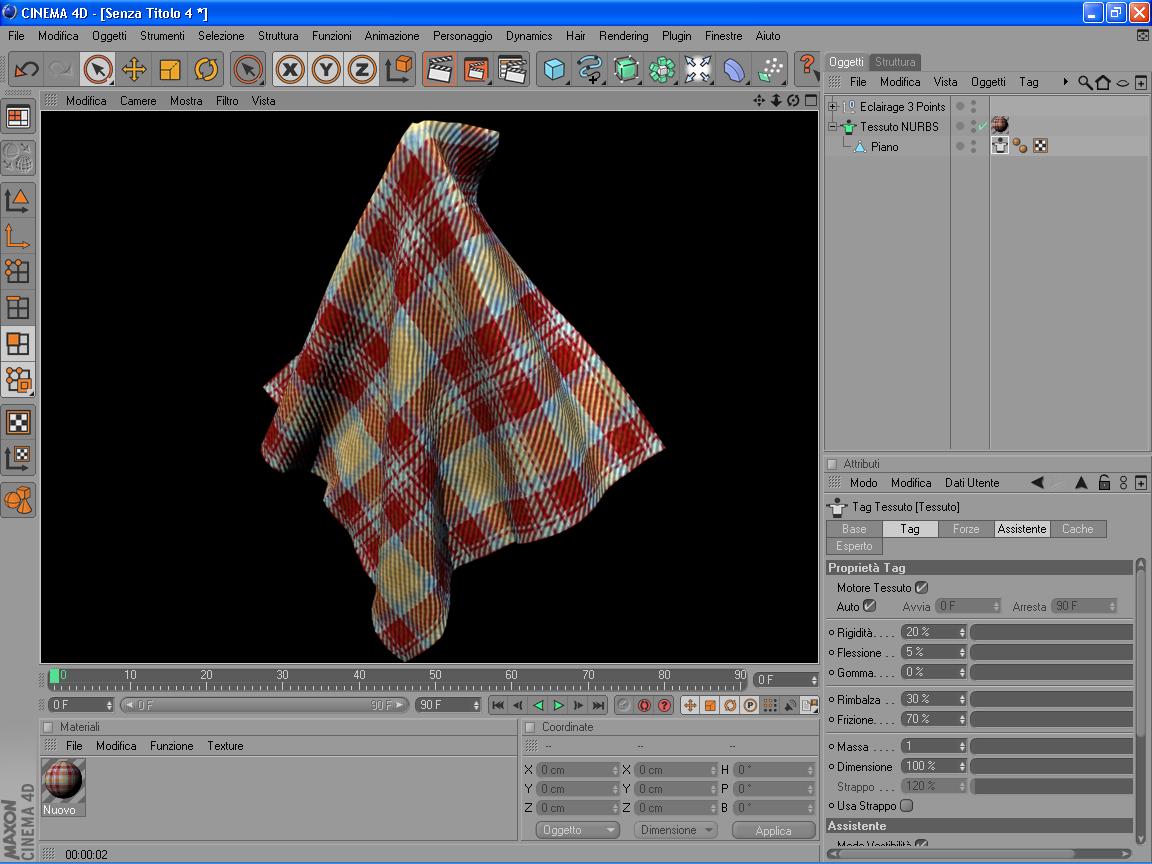Select the Move tool
The height and width of the screenshot is (864, 1152).
pos(134,69)
